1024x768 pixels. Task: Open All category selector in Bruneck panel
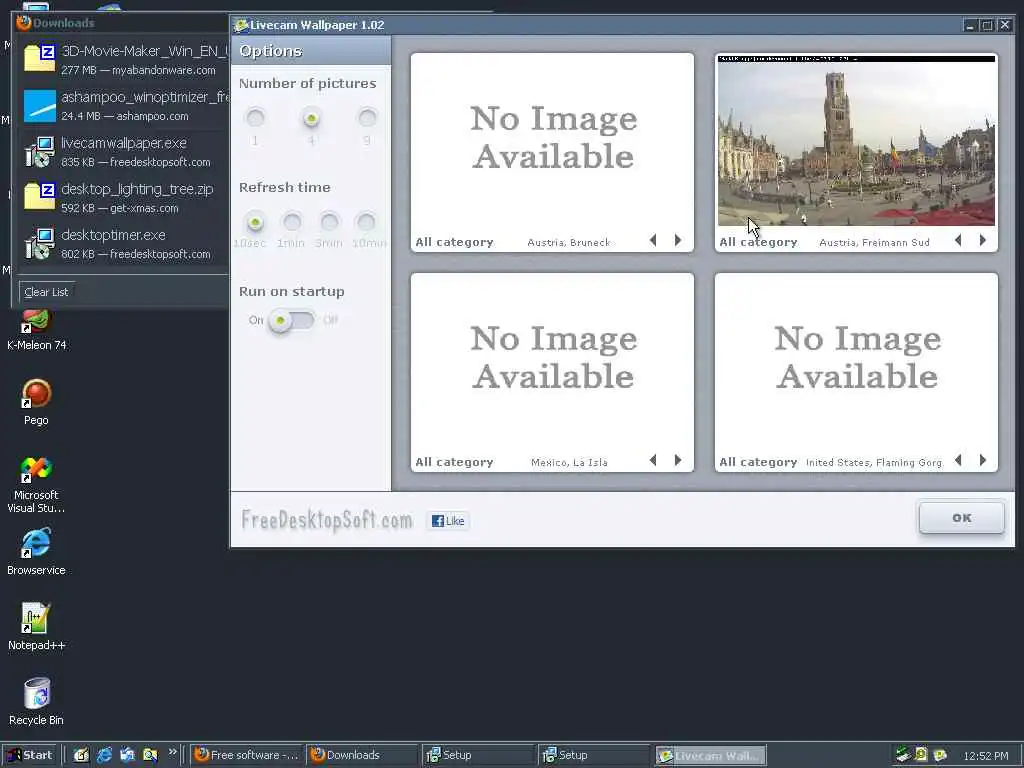(455, 242)
